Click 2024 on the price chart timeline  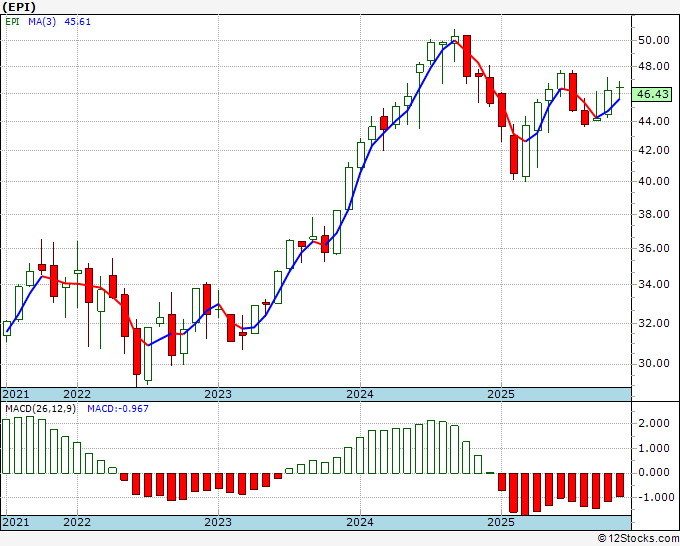pos(360,394)
